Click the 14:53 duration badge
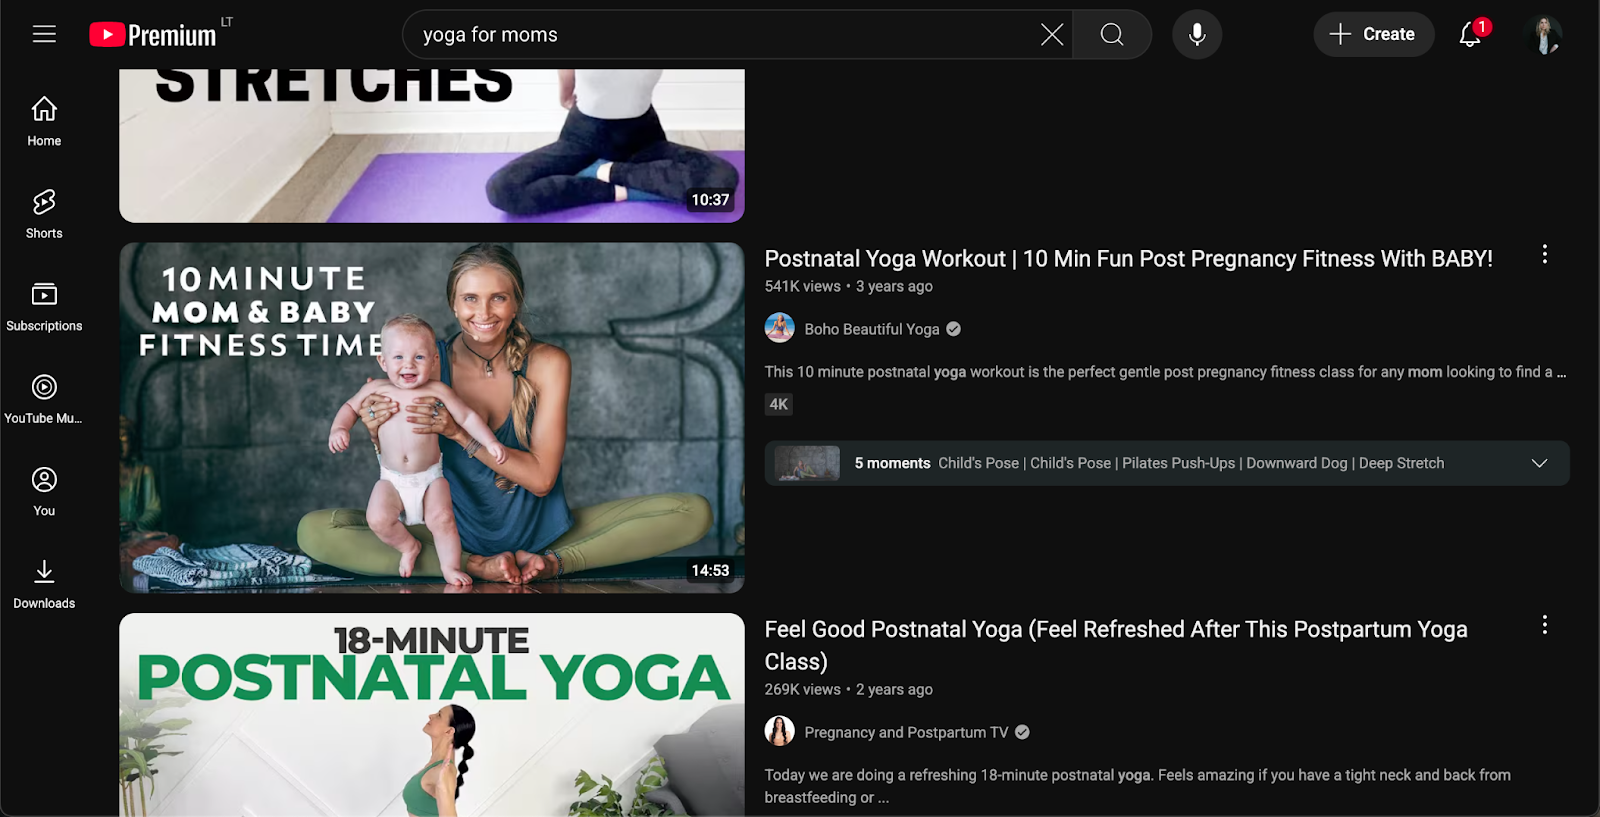The height and width of the screenshot is (817, 1600). [710, 571]
